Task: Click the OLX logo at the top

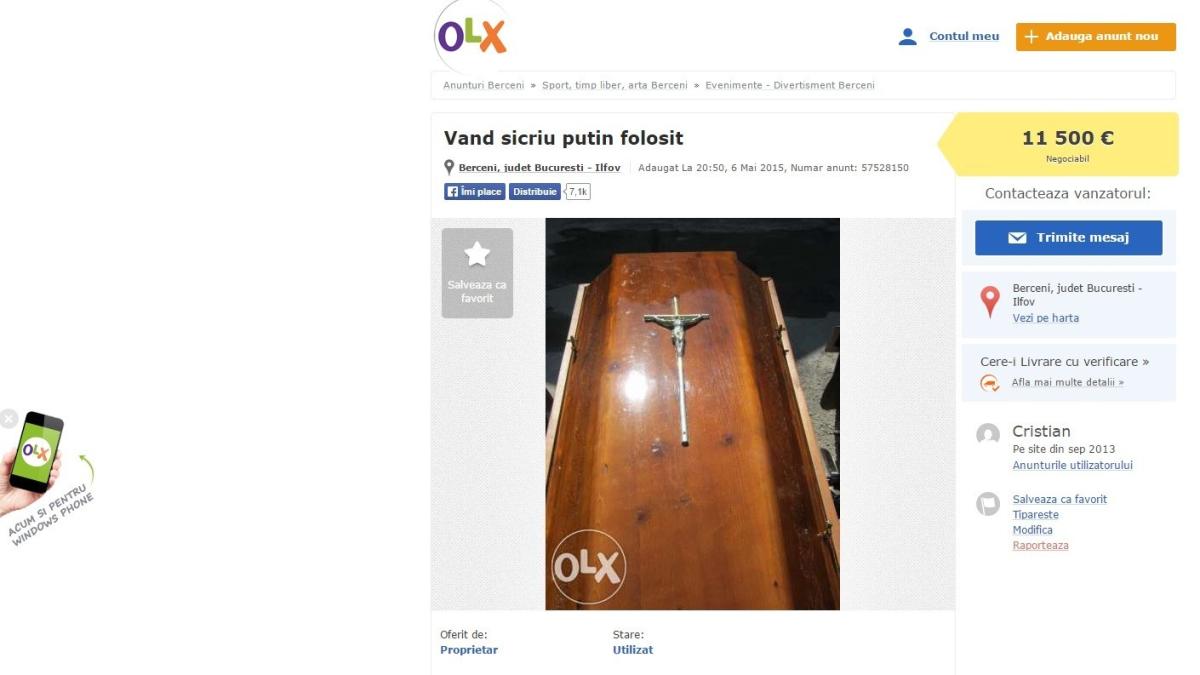Action: tap(473, 36)
